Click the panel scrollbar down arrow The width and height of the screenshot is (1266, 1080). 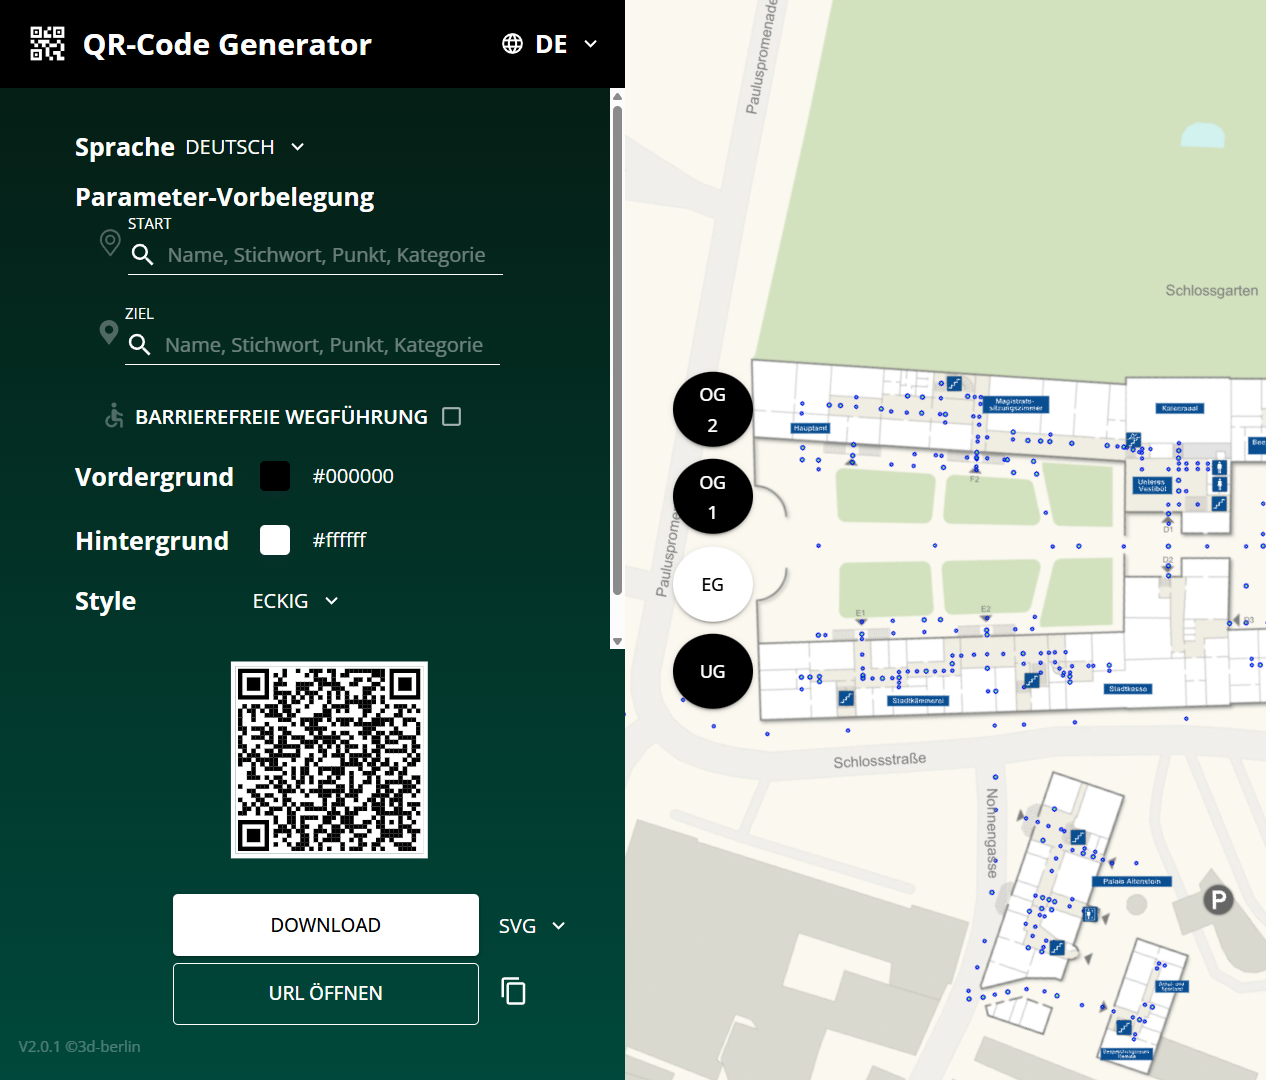(x=617, y=642)
